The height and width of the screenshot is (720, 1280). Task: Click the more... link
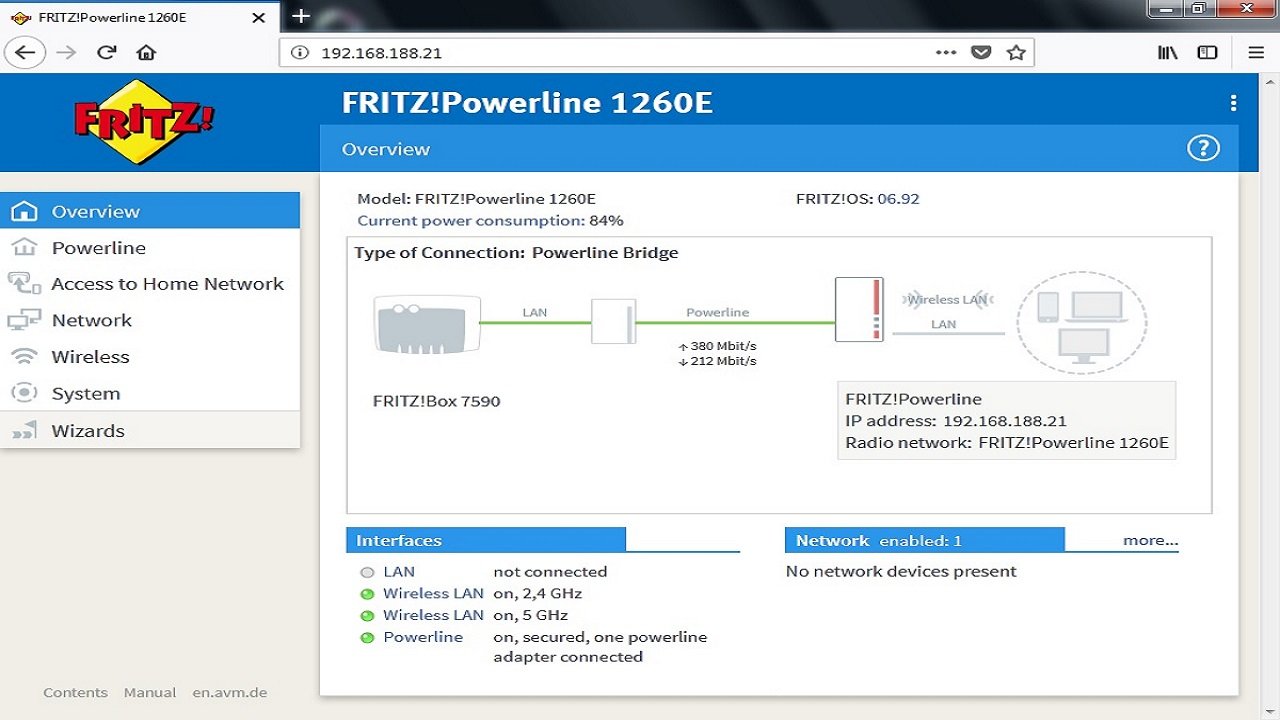1150,540
